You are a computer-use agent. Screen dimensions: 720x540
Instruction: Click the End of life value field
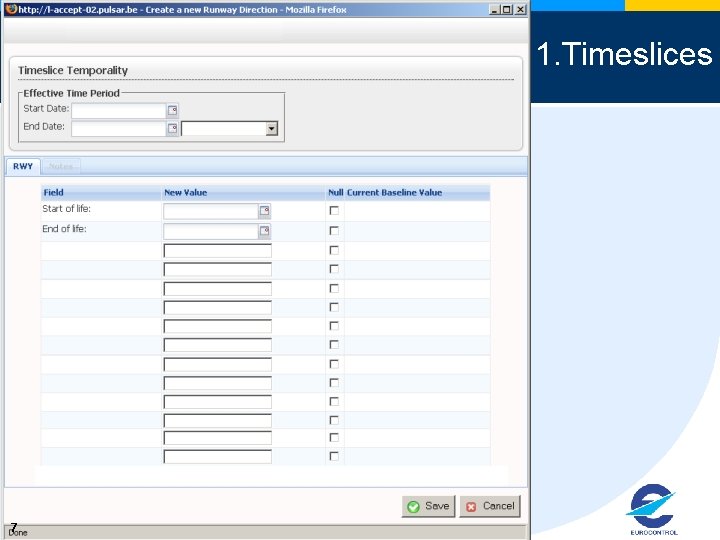click(211, 231)
